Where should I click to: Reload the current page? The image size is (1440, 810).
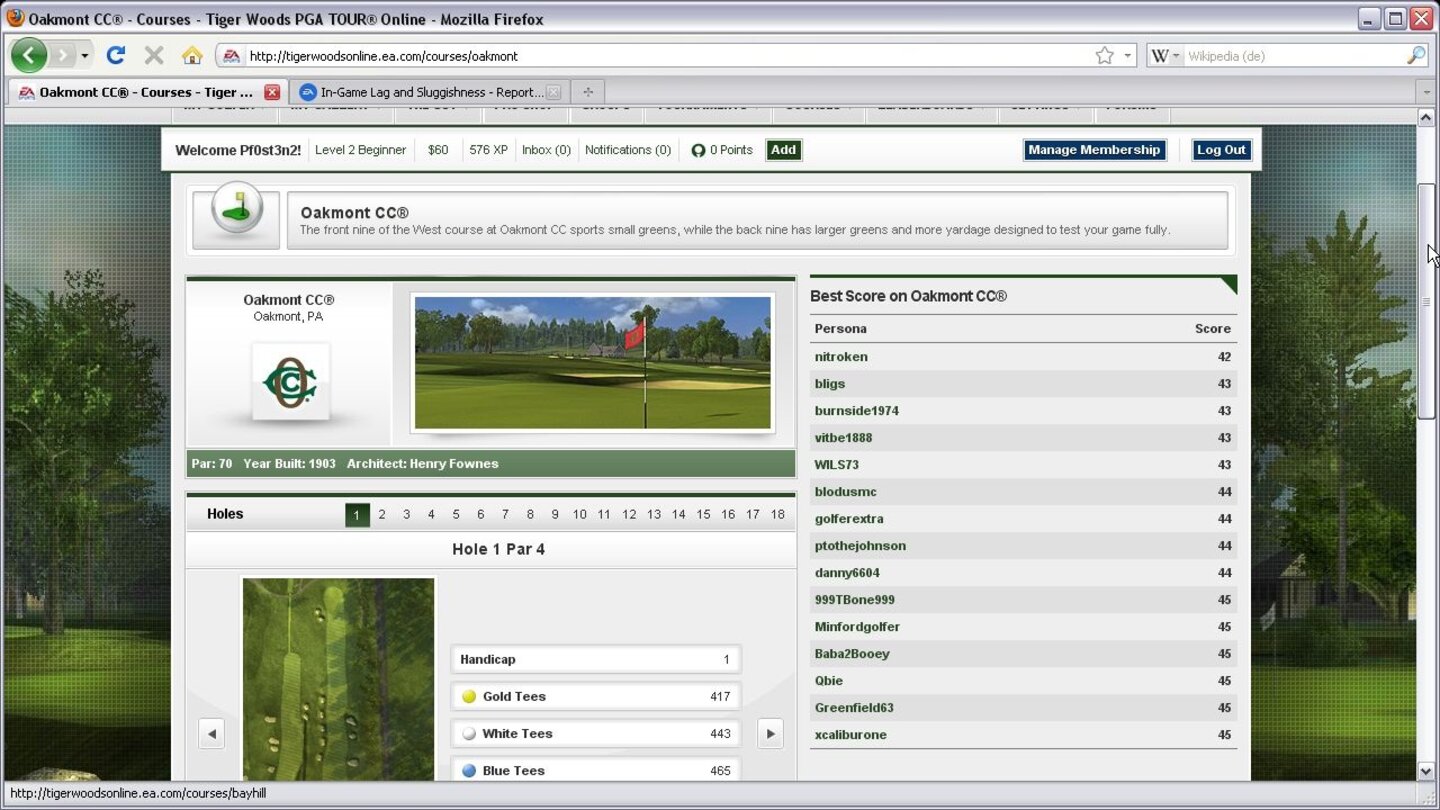pos(116,55)
